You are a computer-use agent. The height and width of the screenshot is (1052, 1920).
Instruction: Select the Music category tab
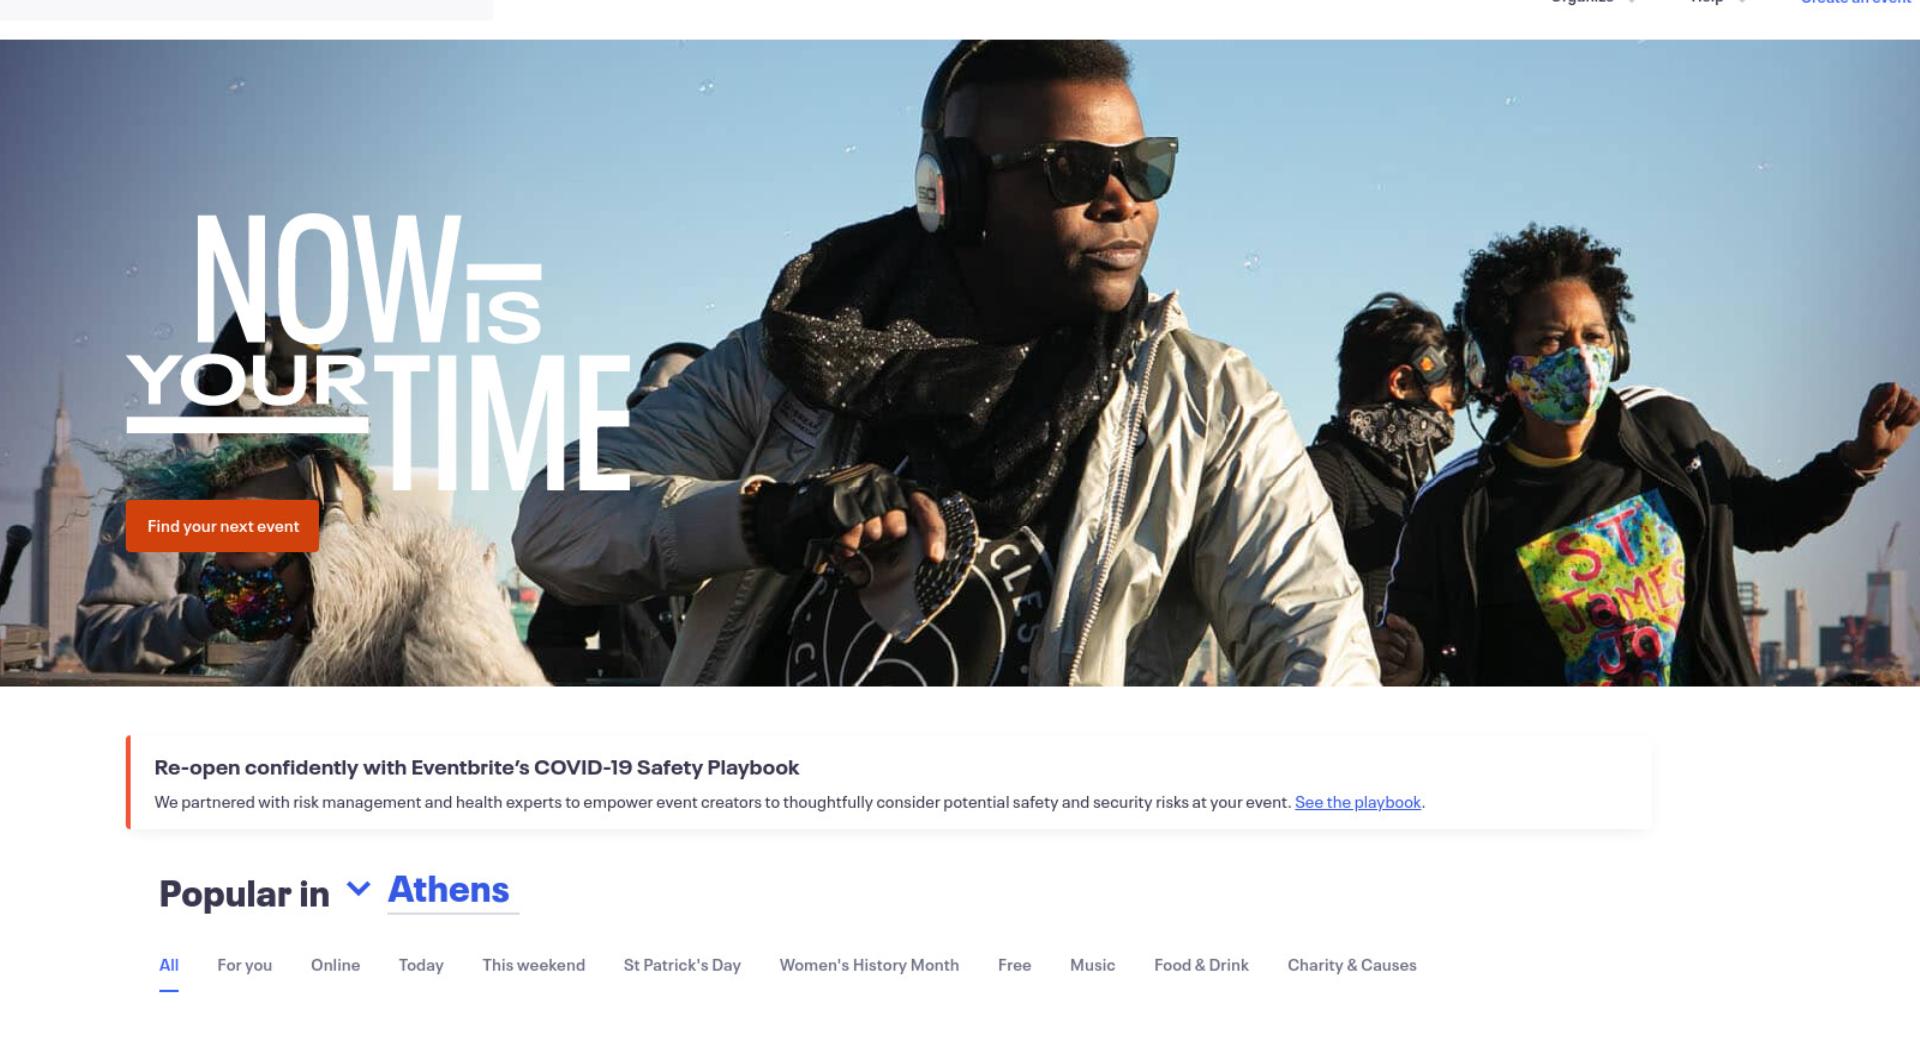(1092, 965)
